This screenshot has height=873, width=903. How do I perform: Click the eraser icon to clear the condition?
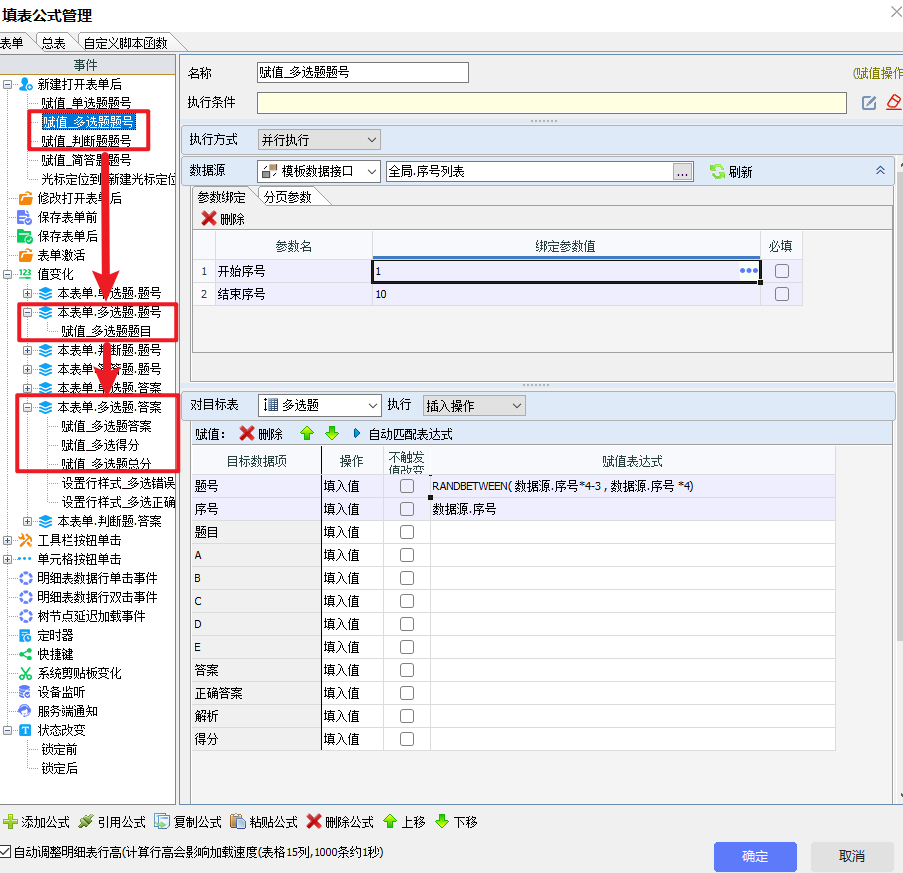tap(894, 103)
